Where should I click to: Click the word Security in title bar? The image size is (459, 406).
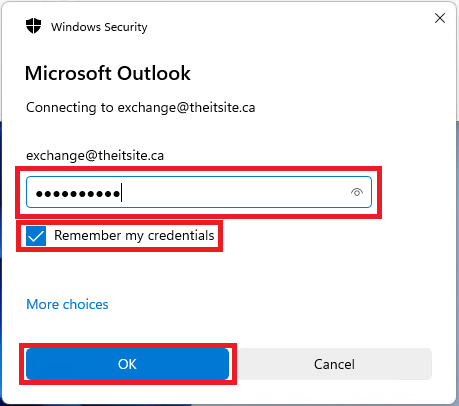pyautogui.click(x=125, y=27)
